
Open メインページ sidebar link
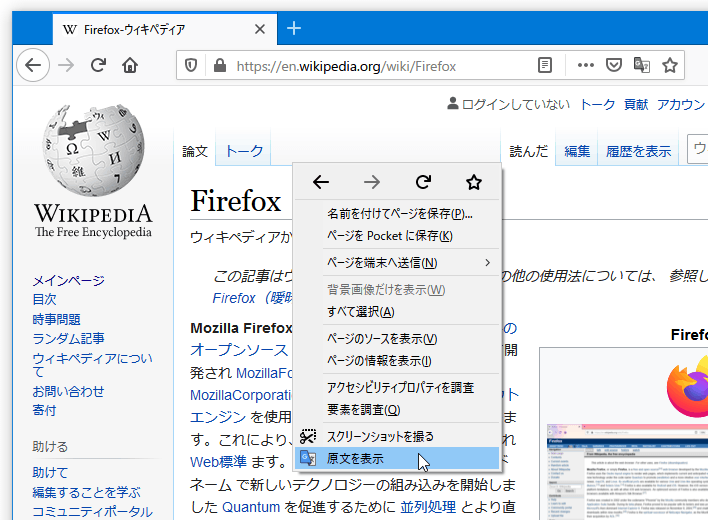coord(69,281)
